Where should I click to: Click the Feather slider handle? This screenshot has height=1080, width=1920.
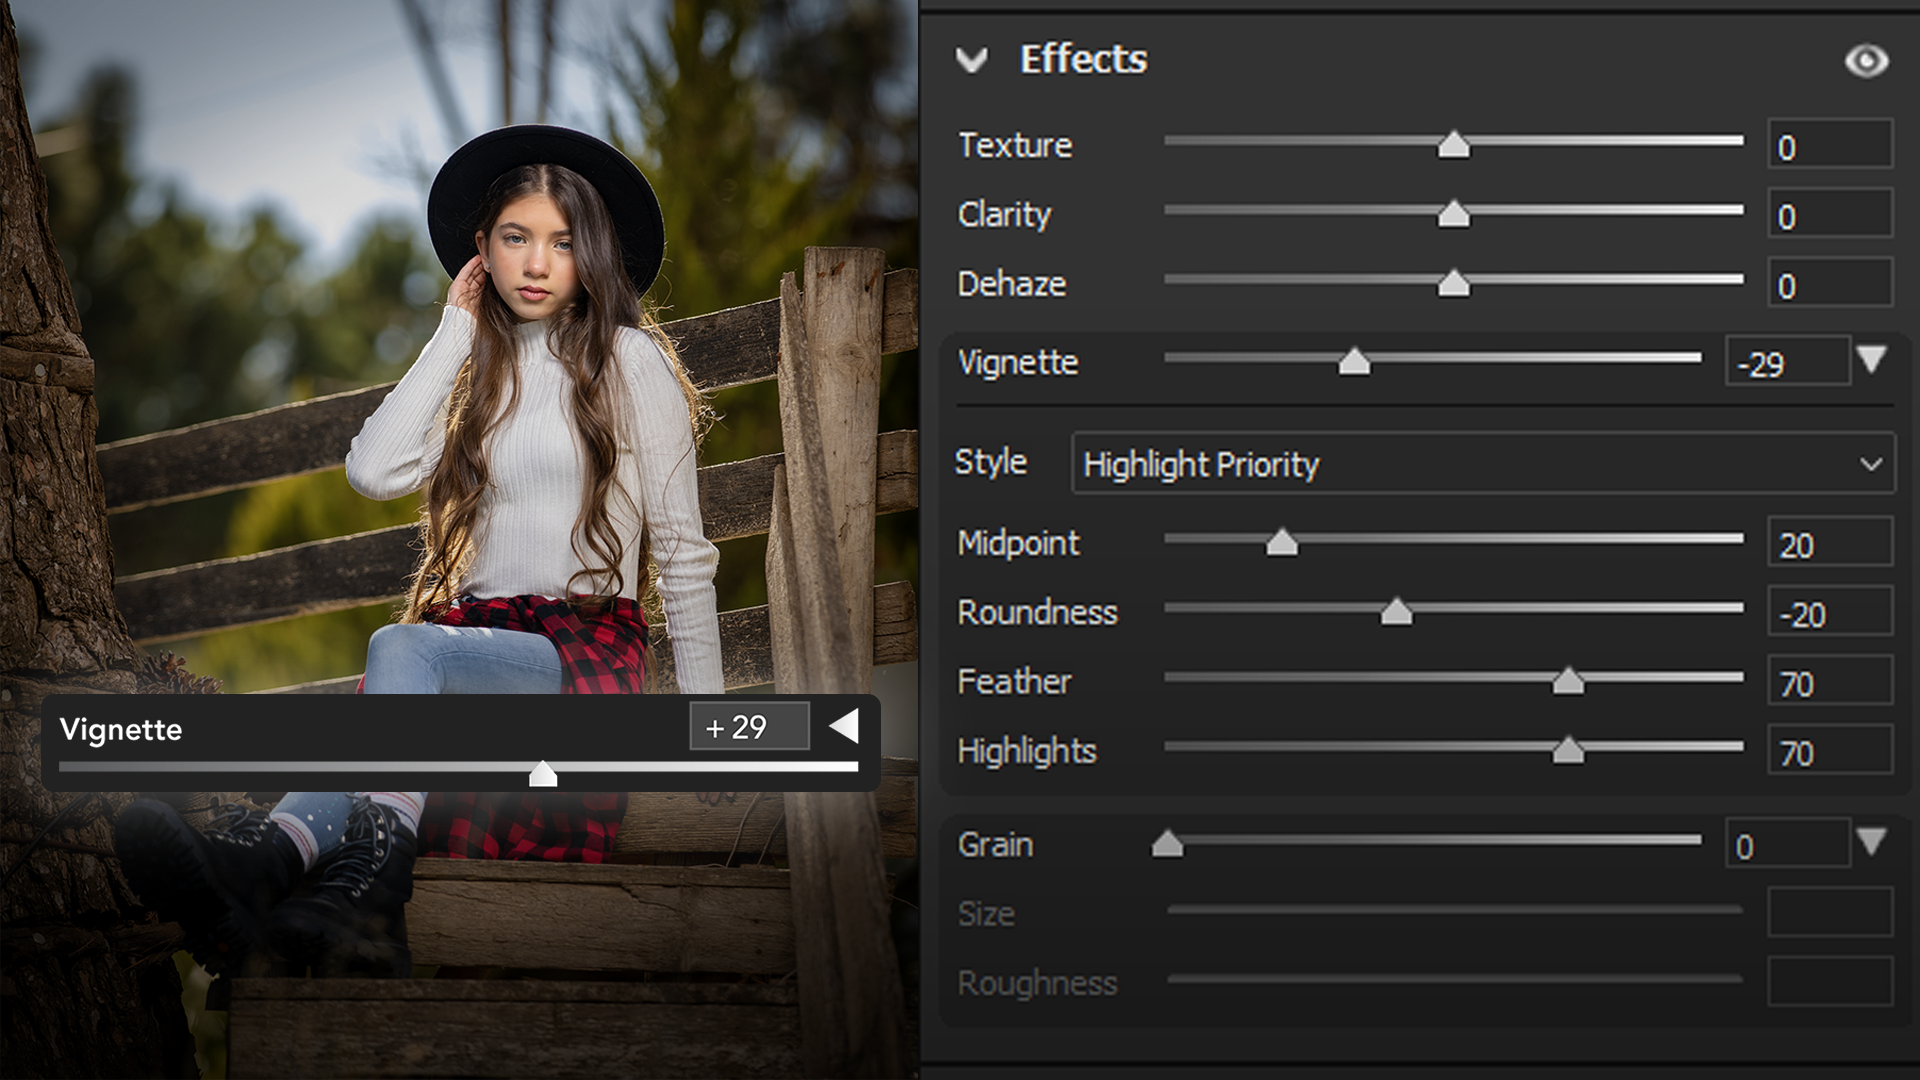(1567, 682)
